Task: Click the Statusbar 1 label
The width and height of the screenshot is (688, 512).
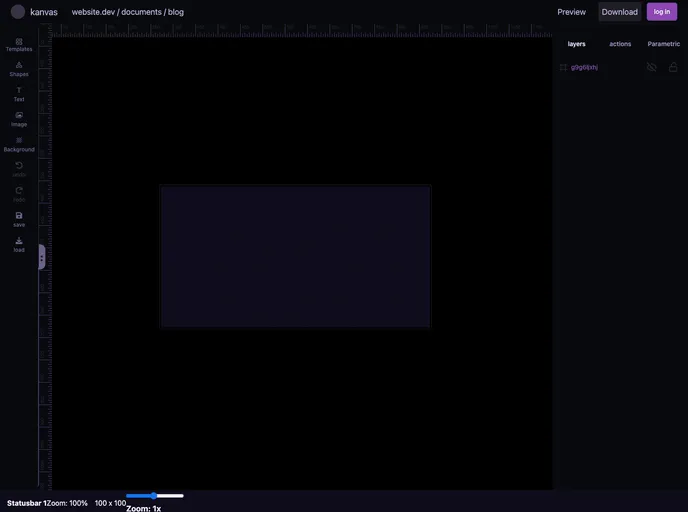Action: point(27,503)
